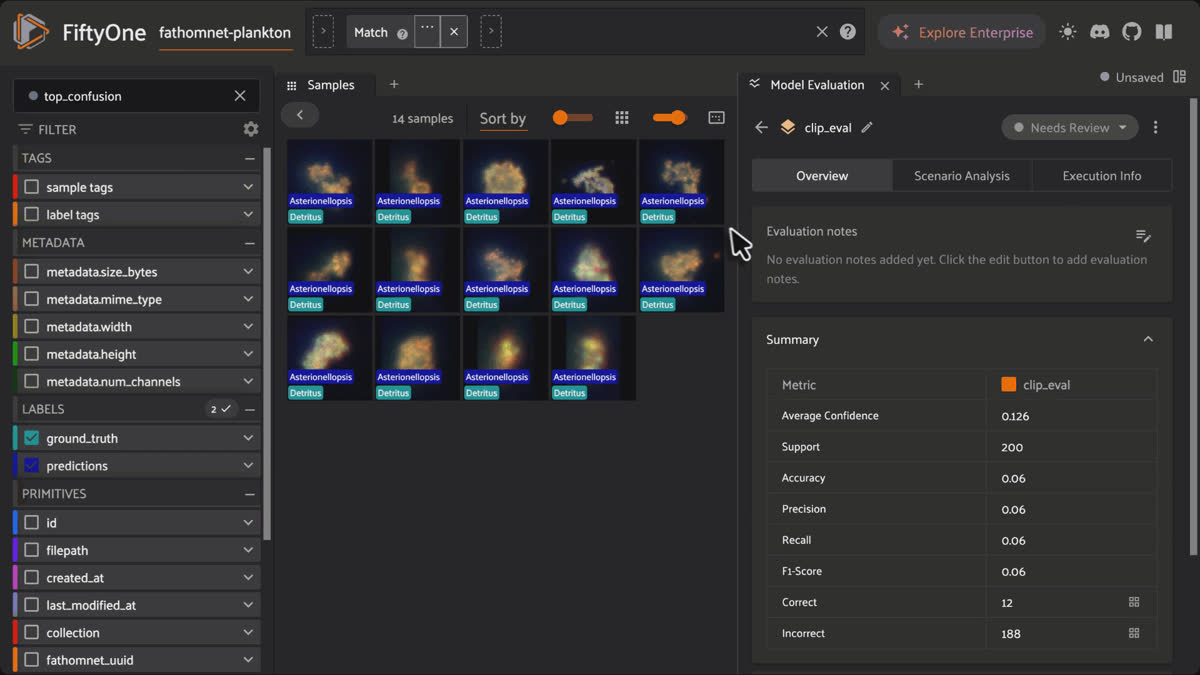The image size is (1200, 675).
Task: Click the FiftyOne logo icon
Action: pos(31,32)
